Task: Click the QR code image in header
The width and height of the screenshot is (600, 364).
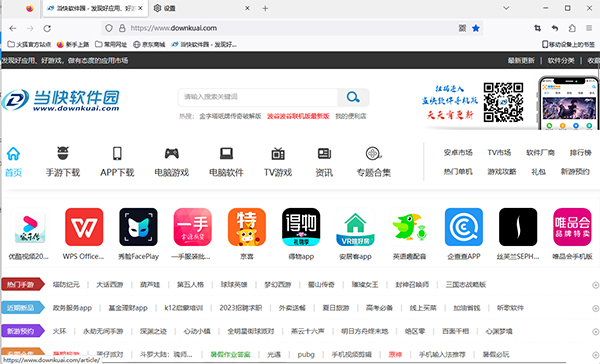Action: tap(503, 103)
